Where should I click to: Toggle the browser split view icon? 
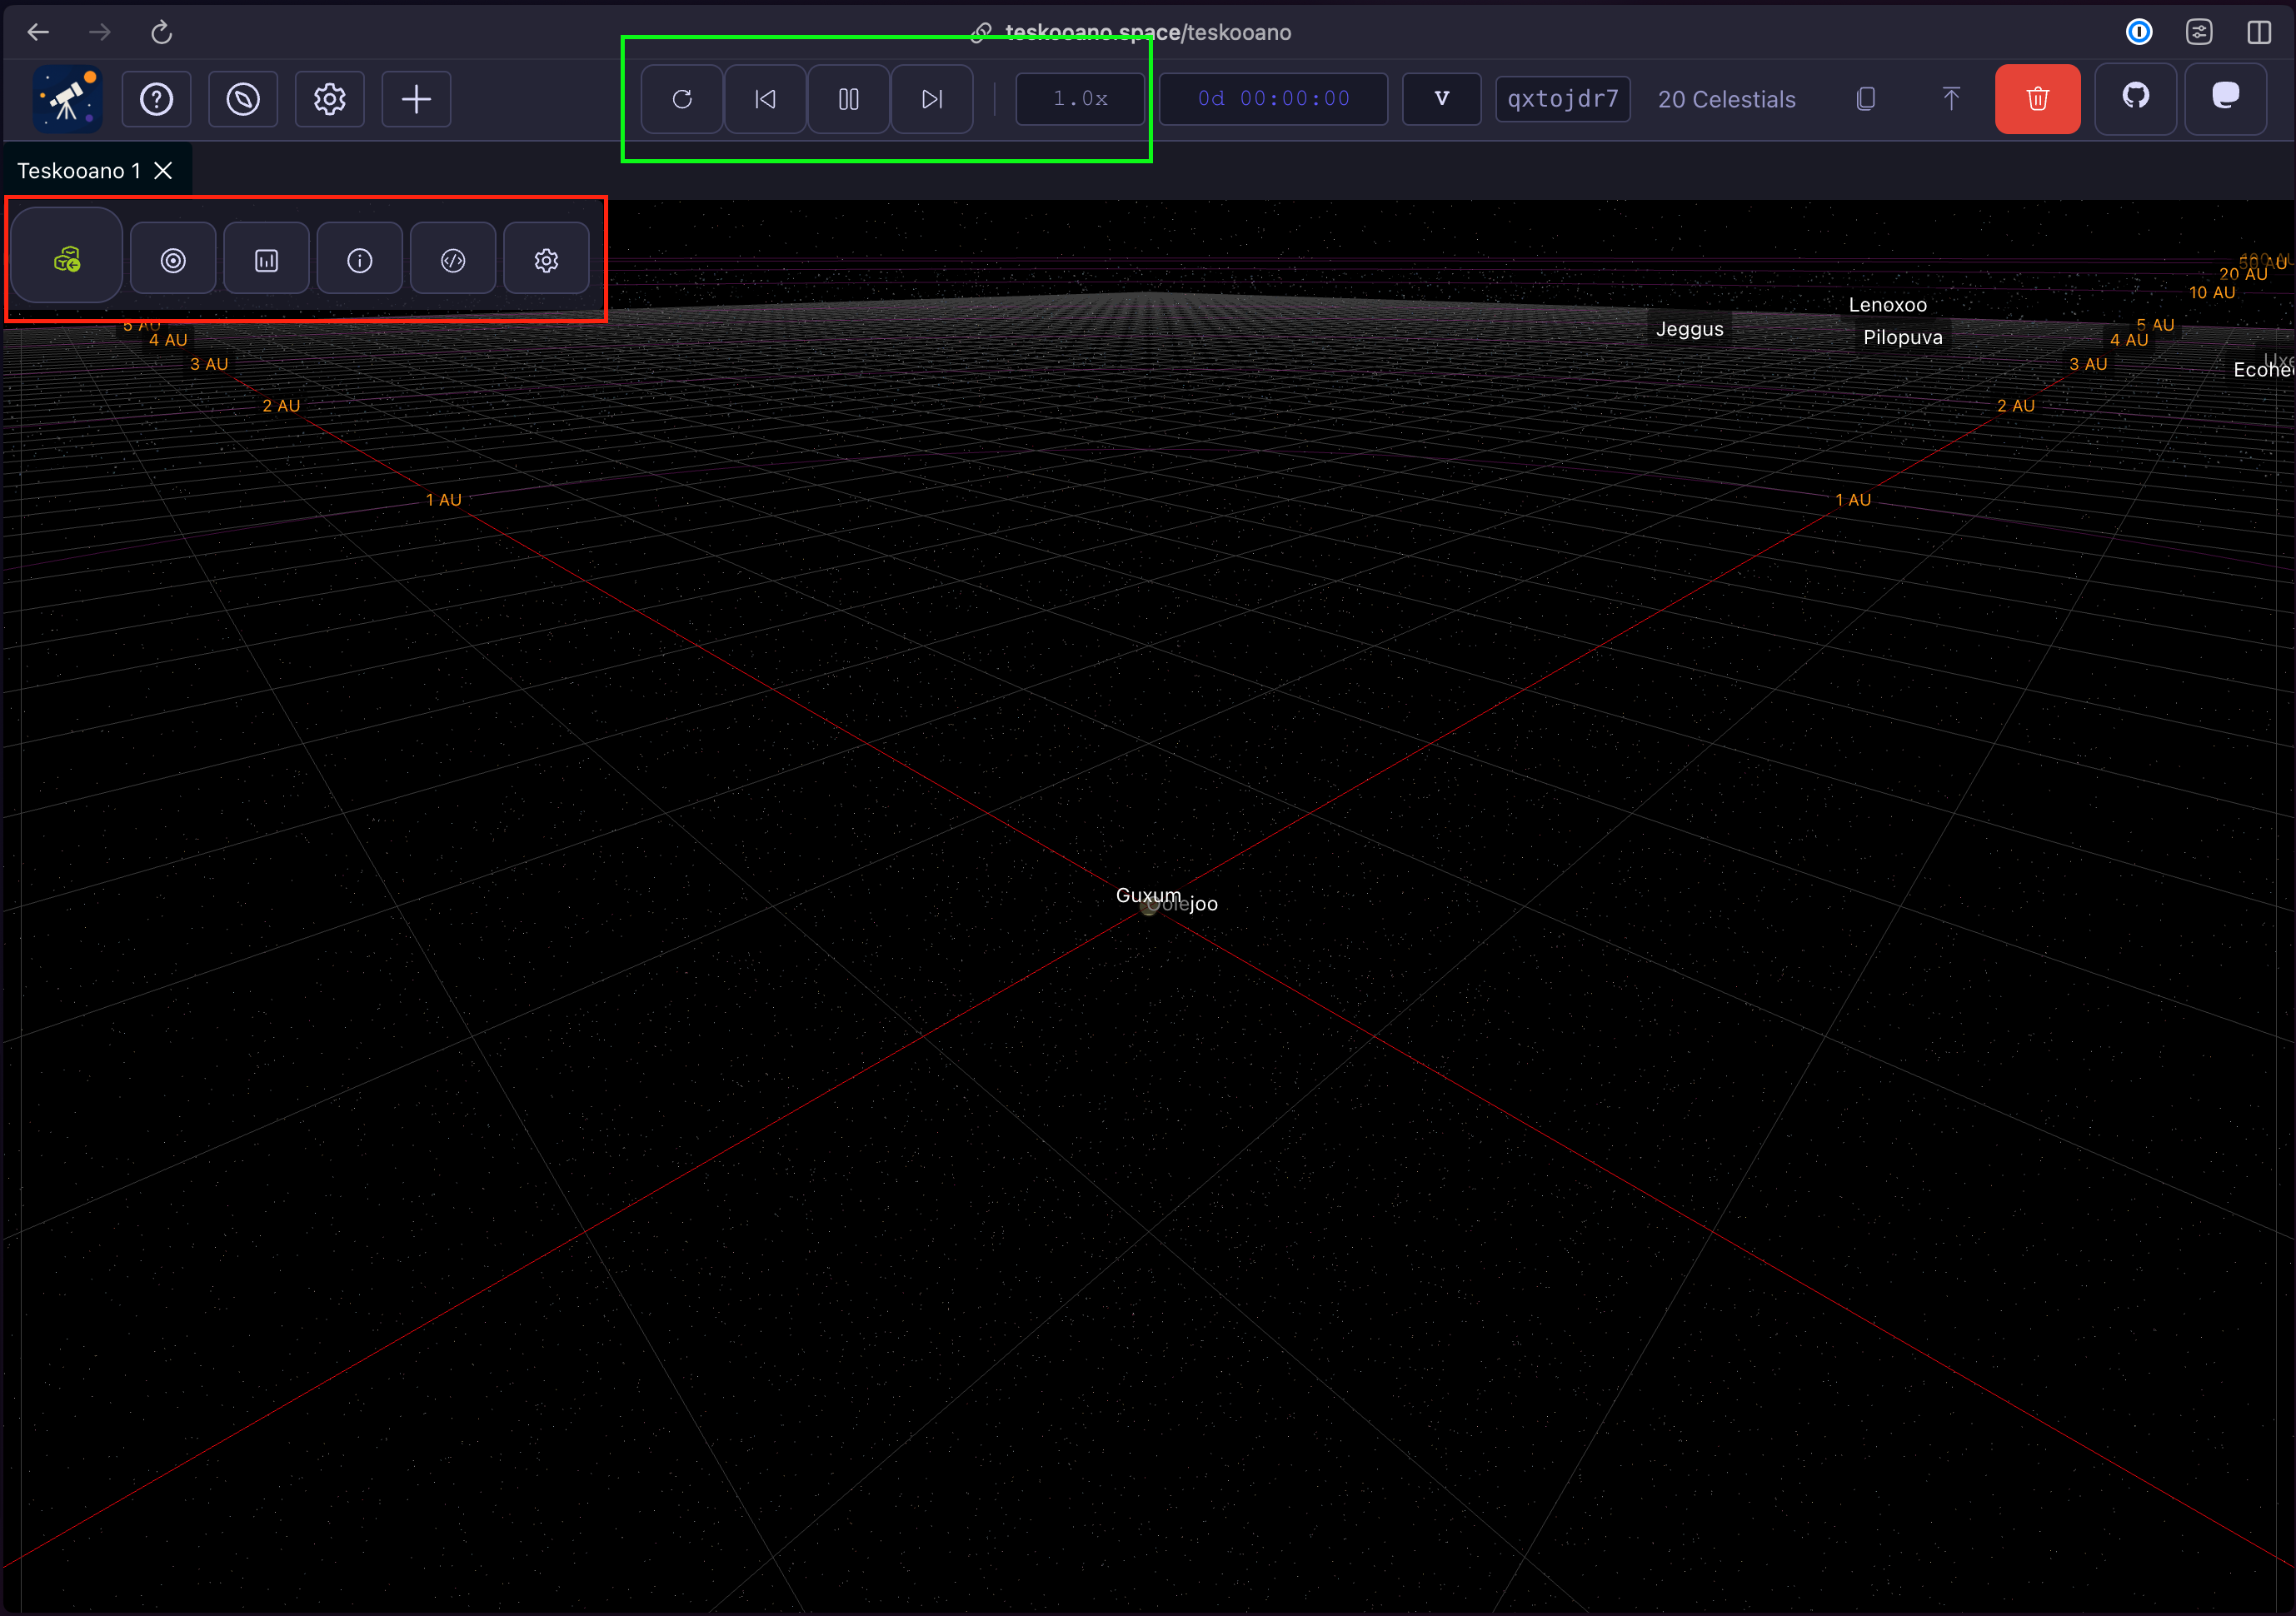point(2259,32)
